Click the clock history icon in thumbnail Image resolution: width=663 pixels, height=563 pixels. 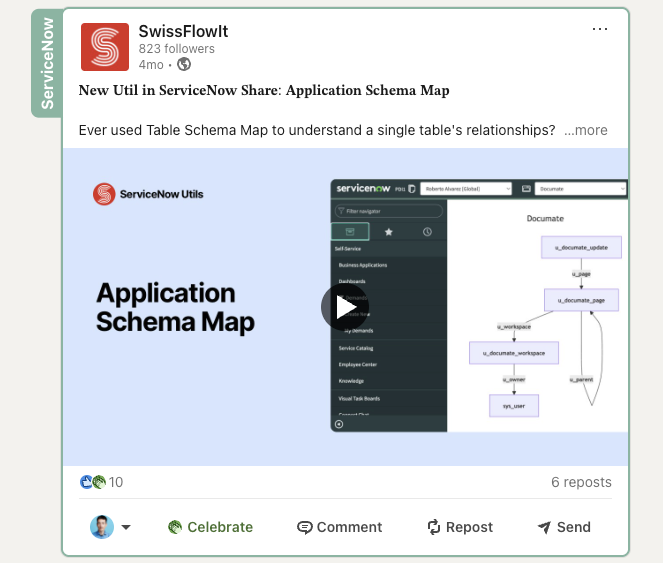tap(427, 232)
